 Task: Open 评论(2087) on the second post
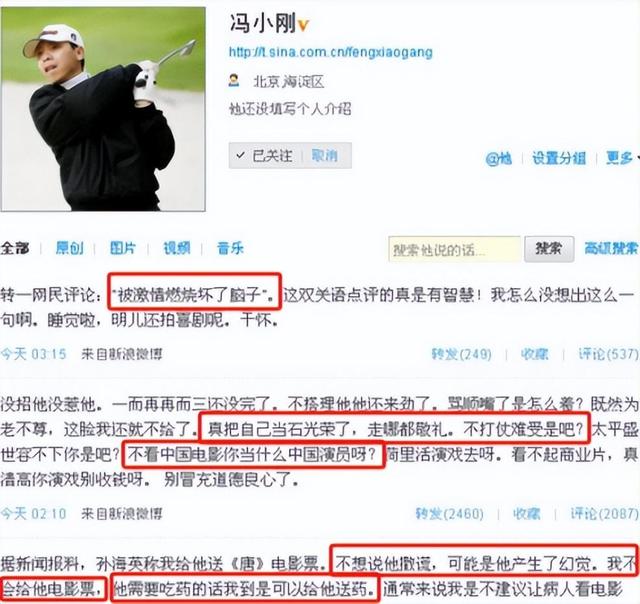click(604, 513)
